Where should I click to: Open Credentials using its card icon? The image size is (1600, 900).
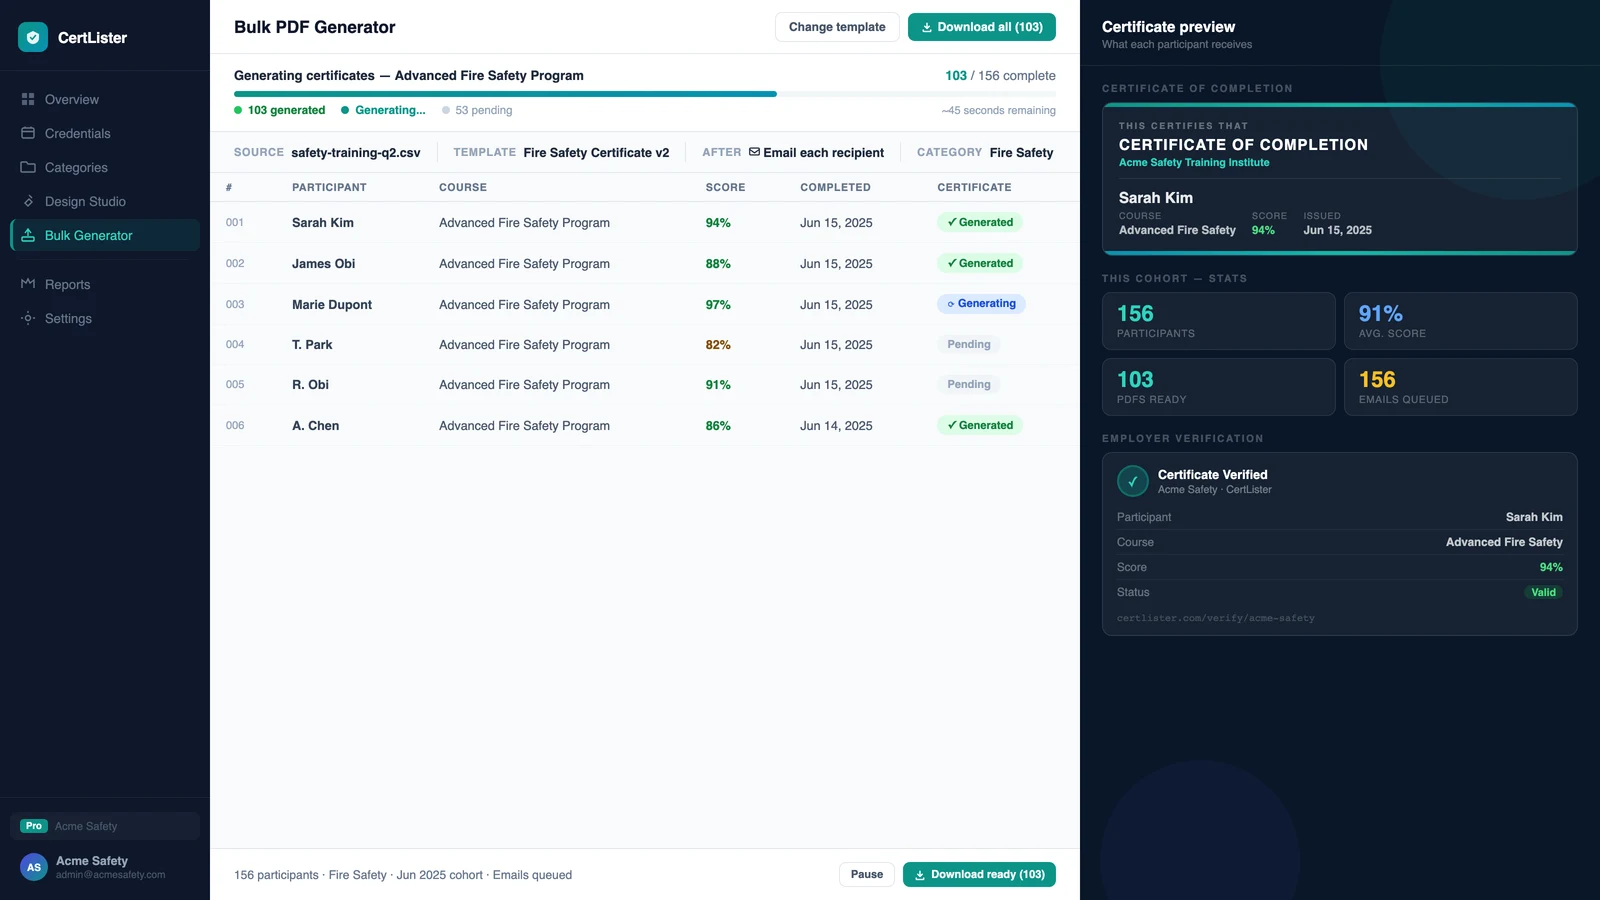(28, 133)
